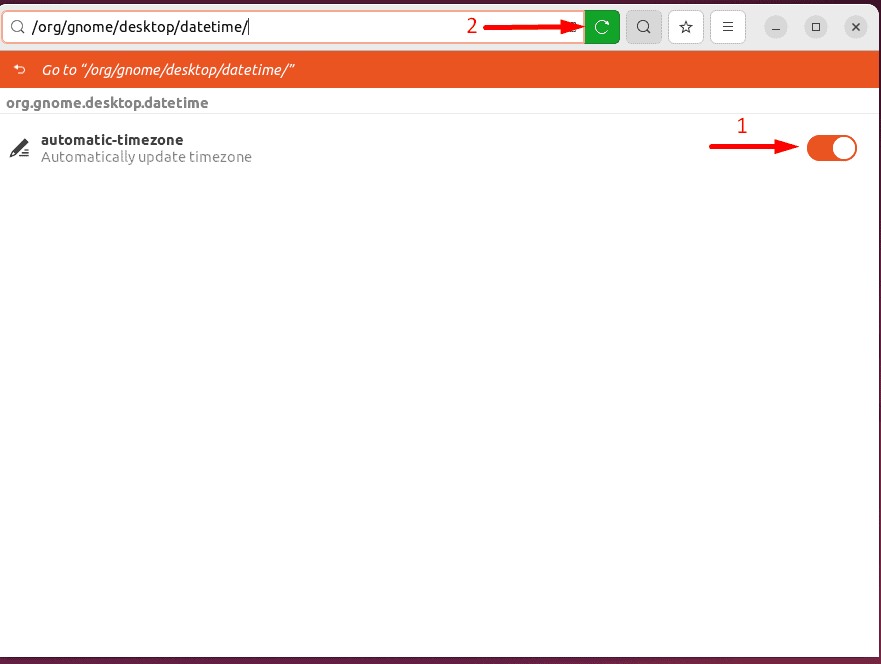Start a key search with the search button
881x664 pixels.
click(x=643, y=27)
